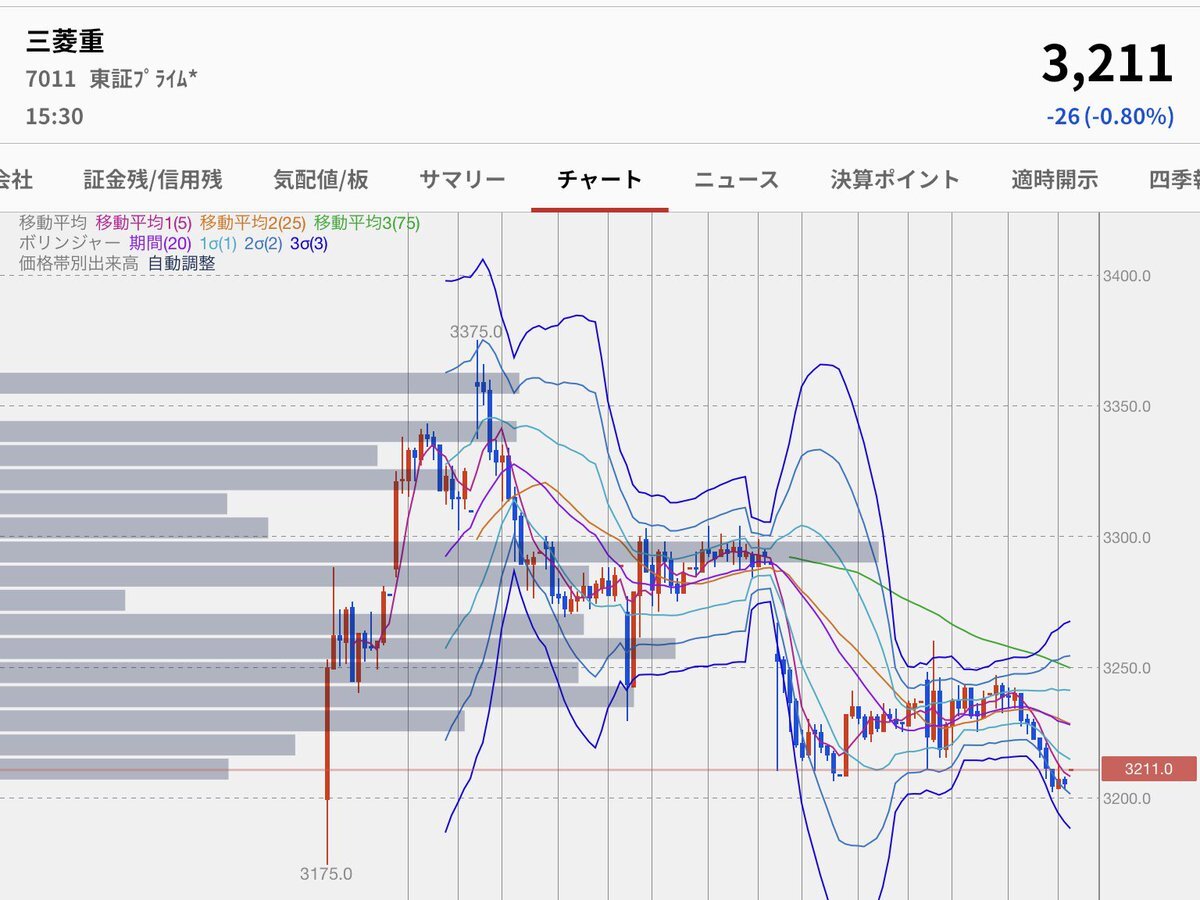This screenshot has width=1200, height=900.
Task: Click the 移動平均1(5) legend label
Action: pos(143,224)
